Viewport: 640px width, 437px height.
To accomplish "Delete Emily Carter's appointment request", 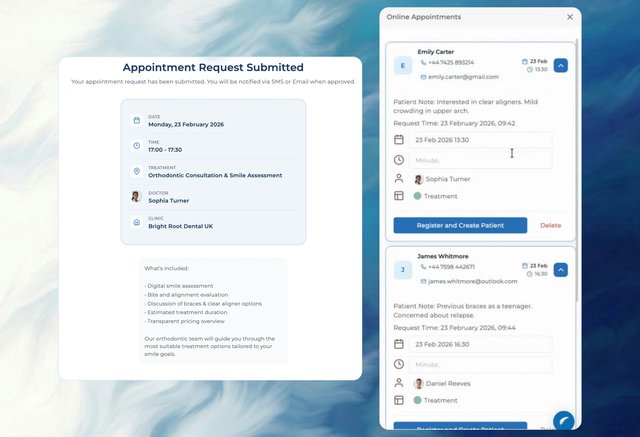I will tap(550, 225).
